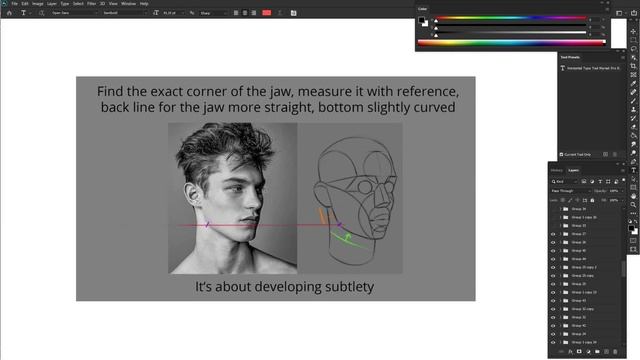This screenshot has height=360, width=640.
Task: Select the Move tool
Action: point(633,31)
